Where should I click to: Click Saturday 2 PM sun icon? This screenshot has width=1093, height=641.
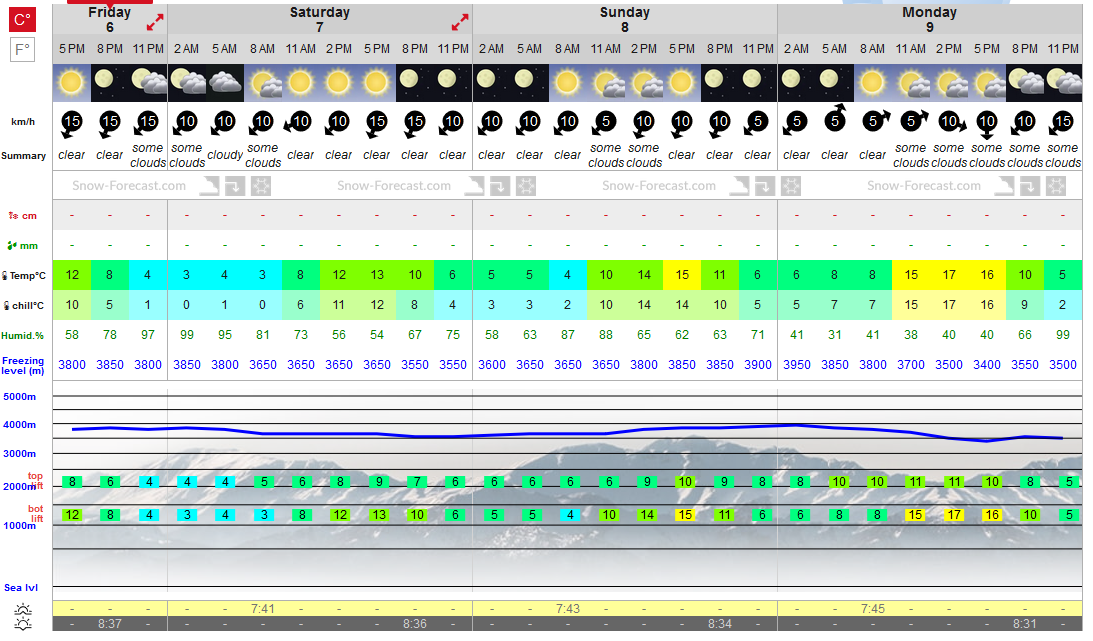(339, 83)
